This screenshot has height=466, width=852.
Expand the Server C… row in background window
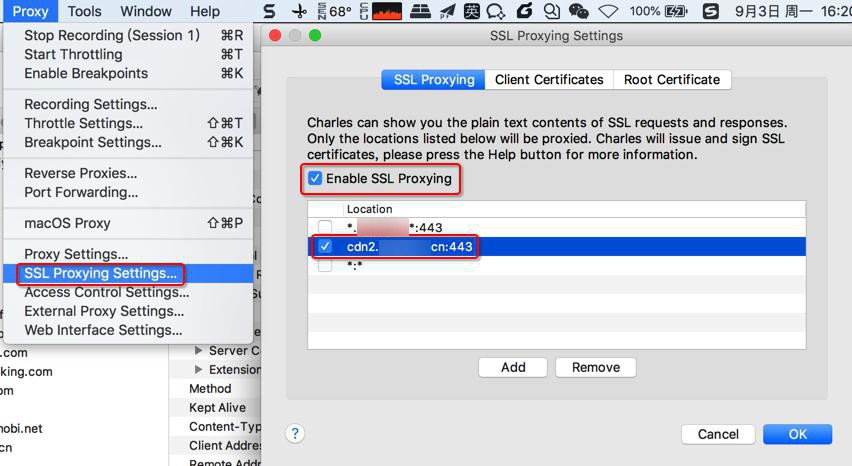(199, 351)
